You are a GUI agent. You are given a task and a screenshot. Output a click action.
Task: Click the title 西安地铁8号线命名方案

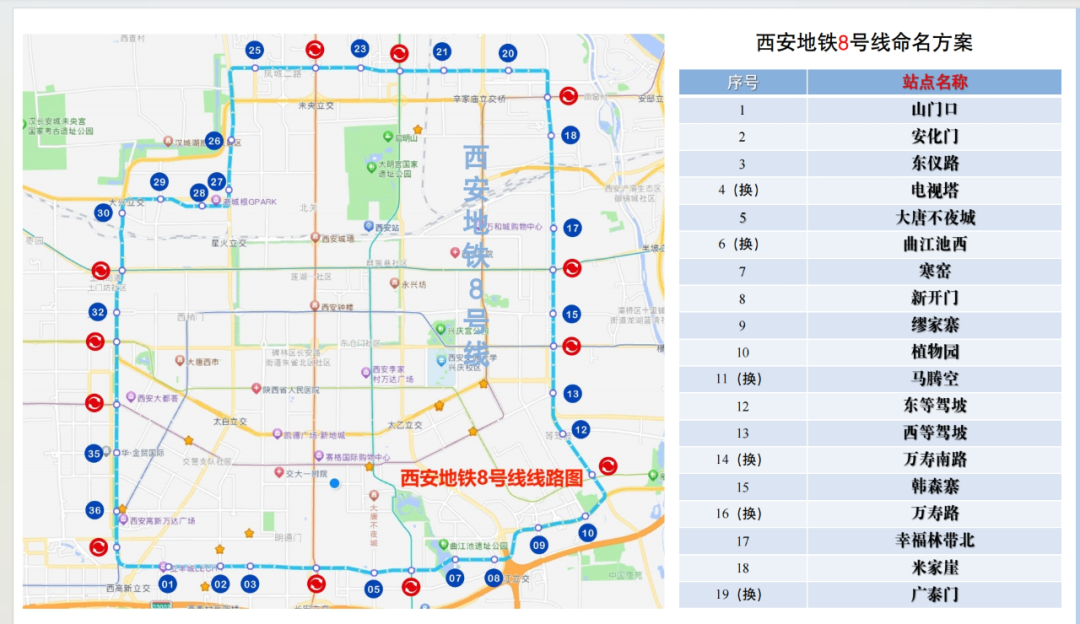[864, 43]
